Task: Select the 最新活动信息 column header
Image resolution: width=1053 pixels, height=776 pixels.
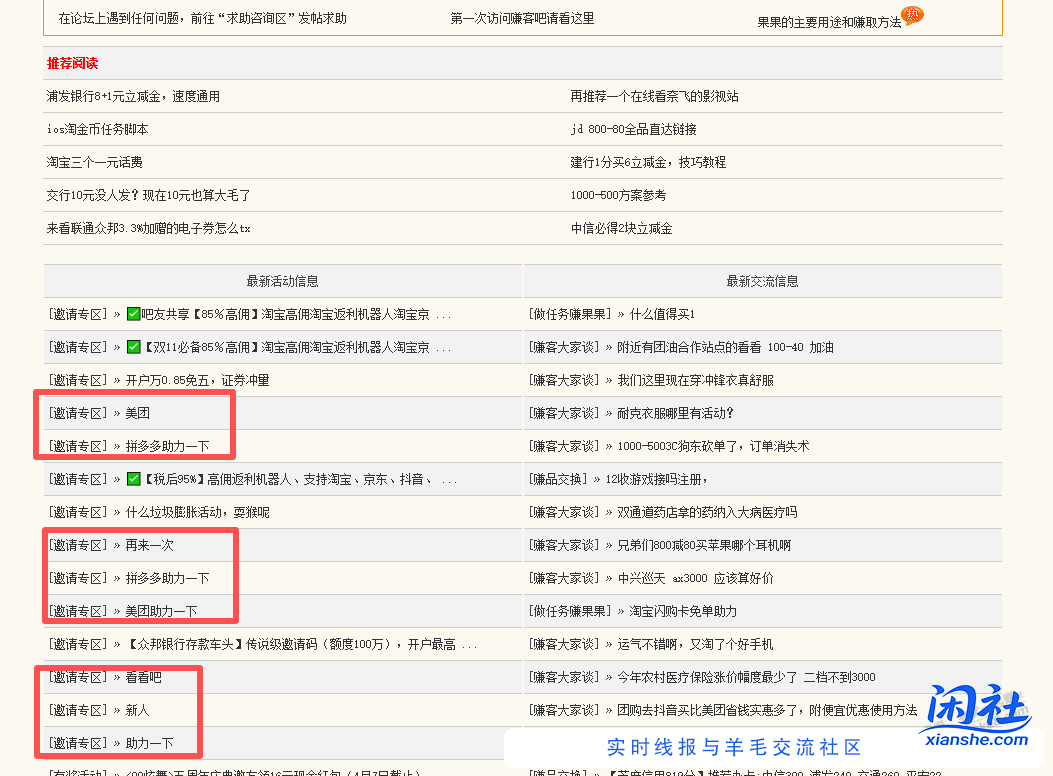Action: [x=281, y=281]
